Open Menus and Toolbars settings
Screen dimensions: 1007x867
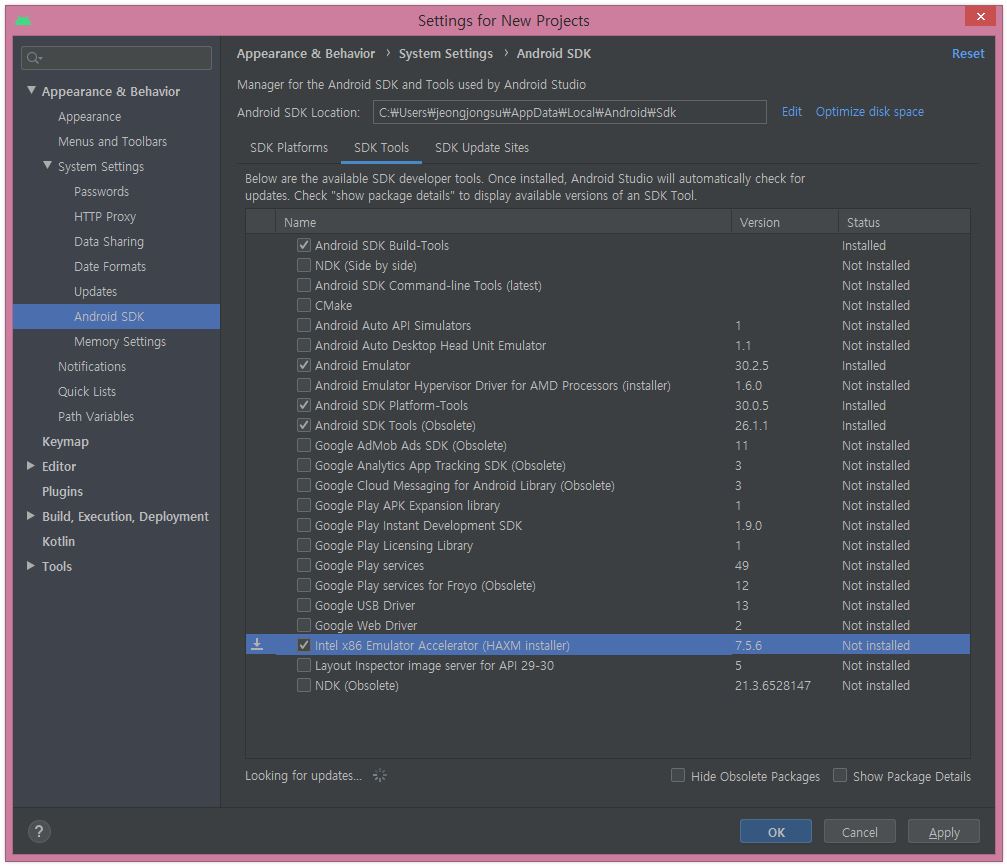pos(112,141)
